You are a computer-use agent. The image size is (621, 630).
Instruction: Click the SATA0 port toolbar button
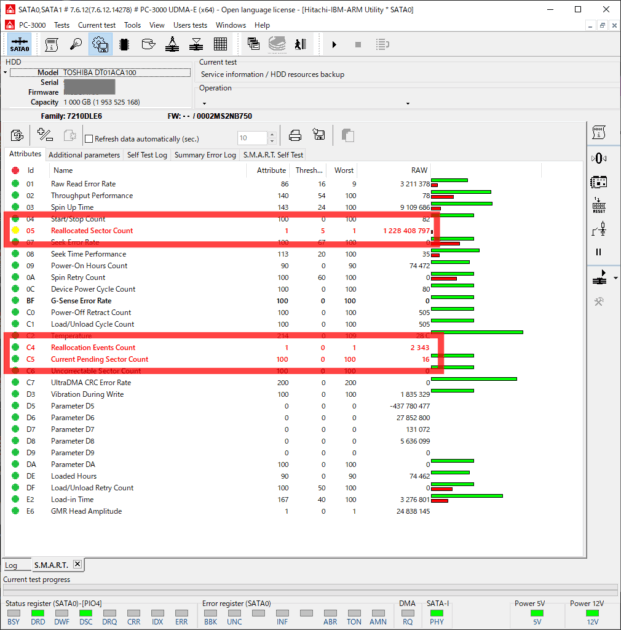19,44
